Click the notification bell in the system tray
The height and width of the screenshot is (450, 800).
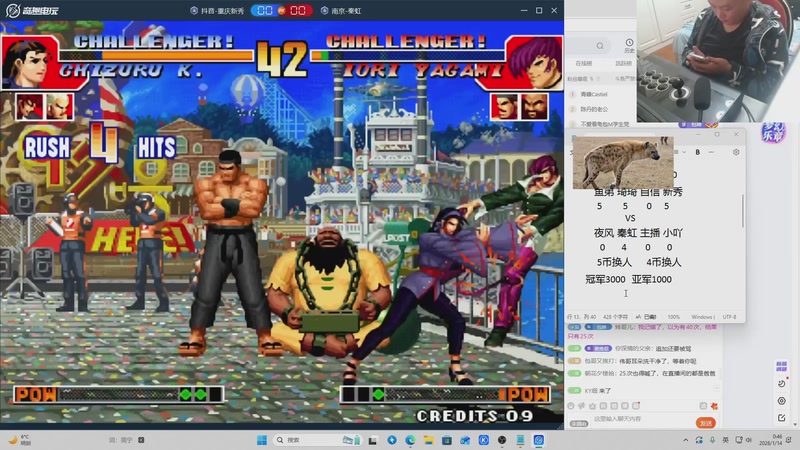[x=788, y=440]
